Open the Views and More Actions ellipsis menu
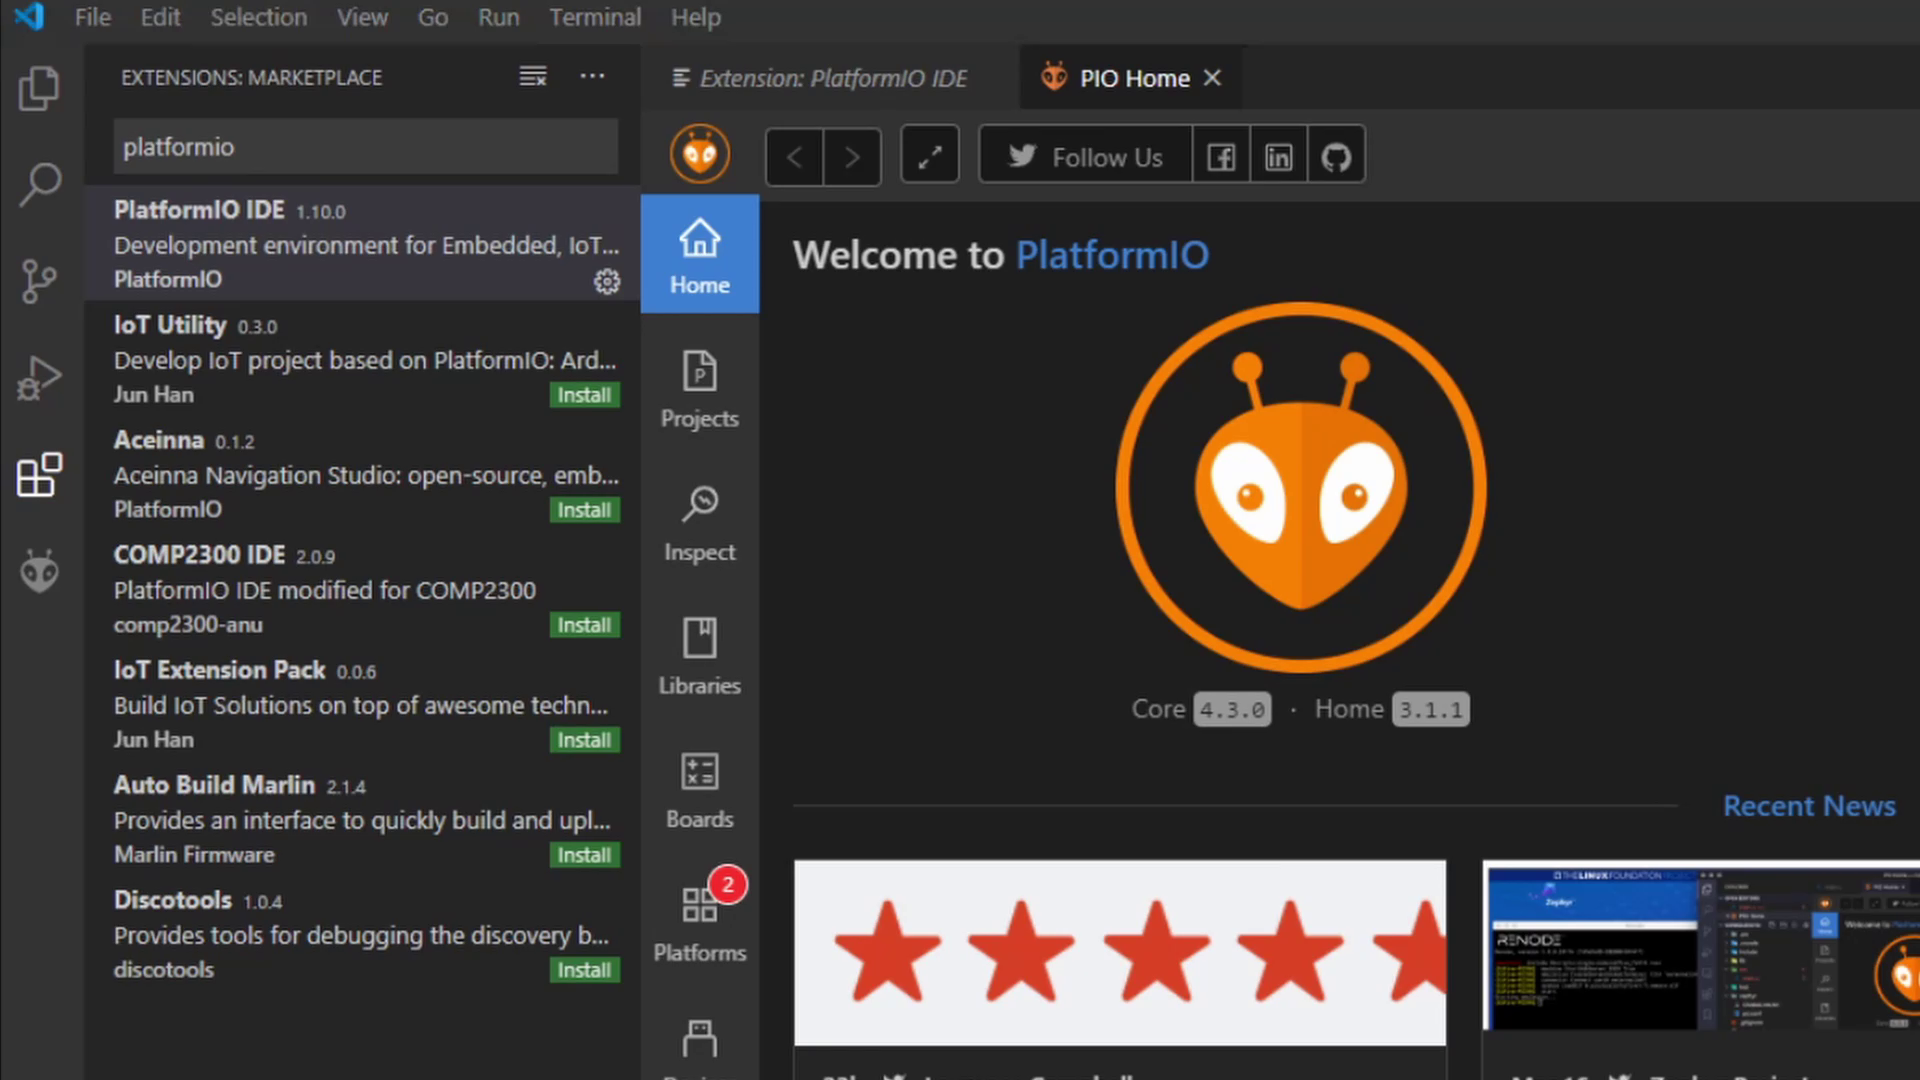1920x1080 pixels. click(592, 77)
